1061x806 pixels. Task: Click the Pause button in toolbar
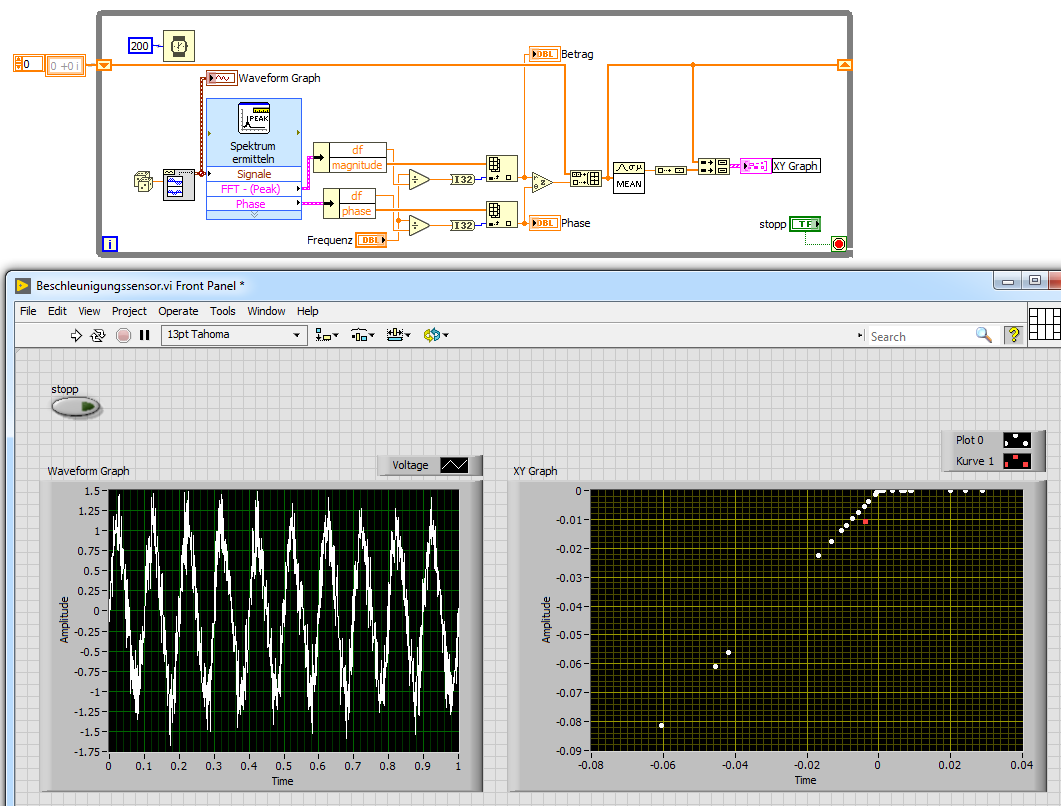[144, 336]
